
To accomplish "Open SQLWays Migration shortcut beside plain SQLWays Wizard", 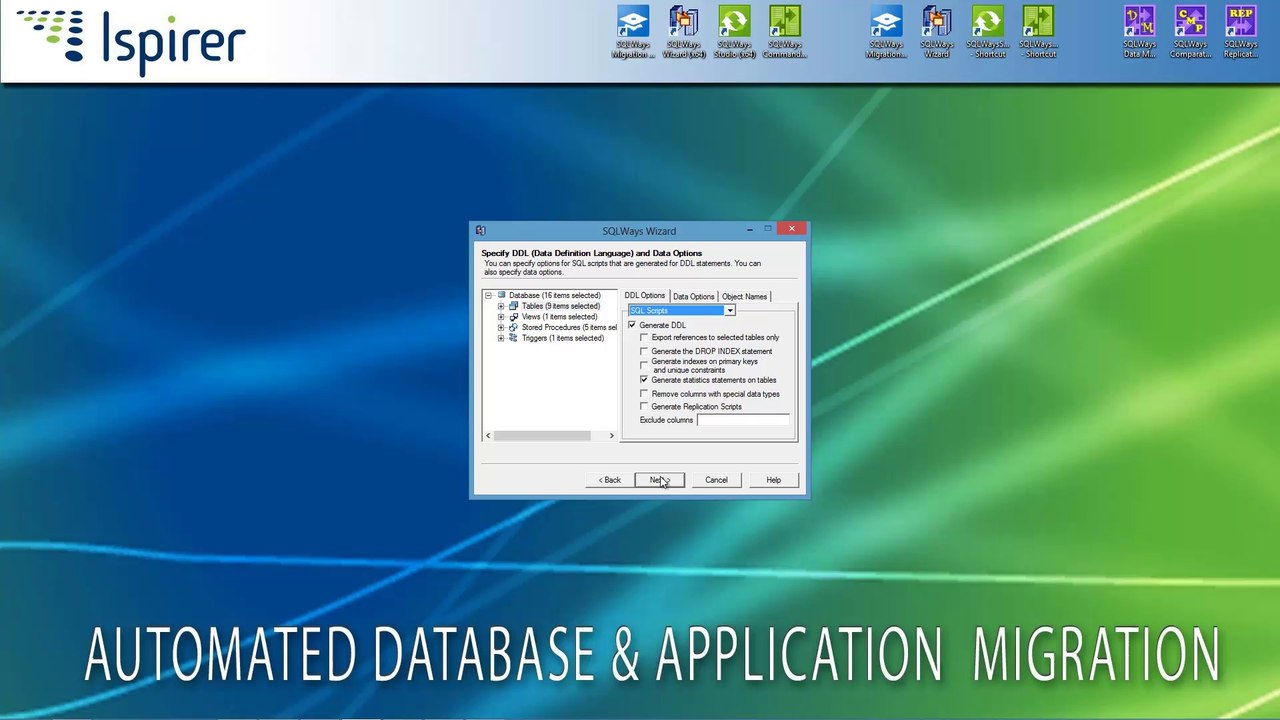I will click(x=886, y=32).
